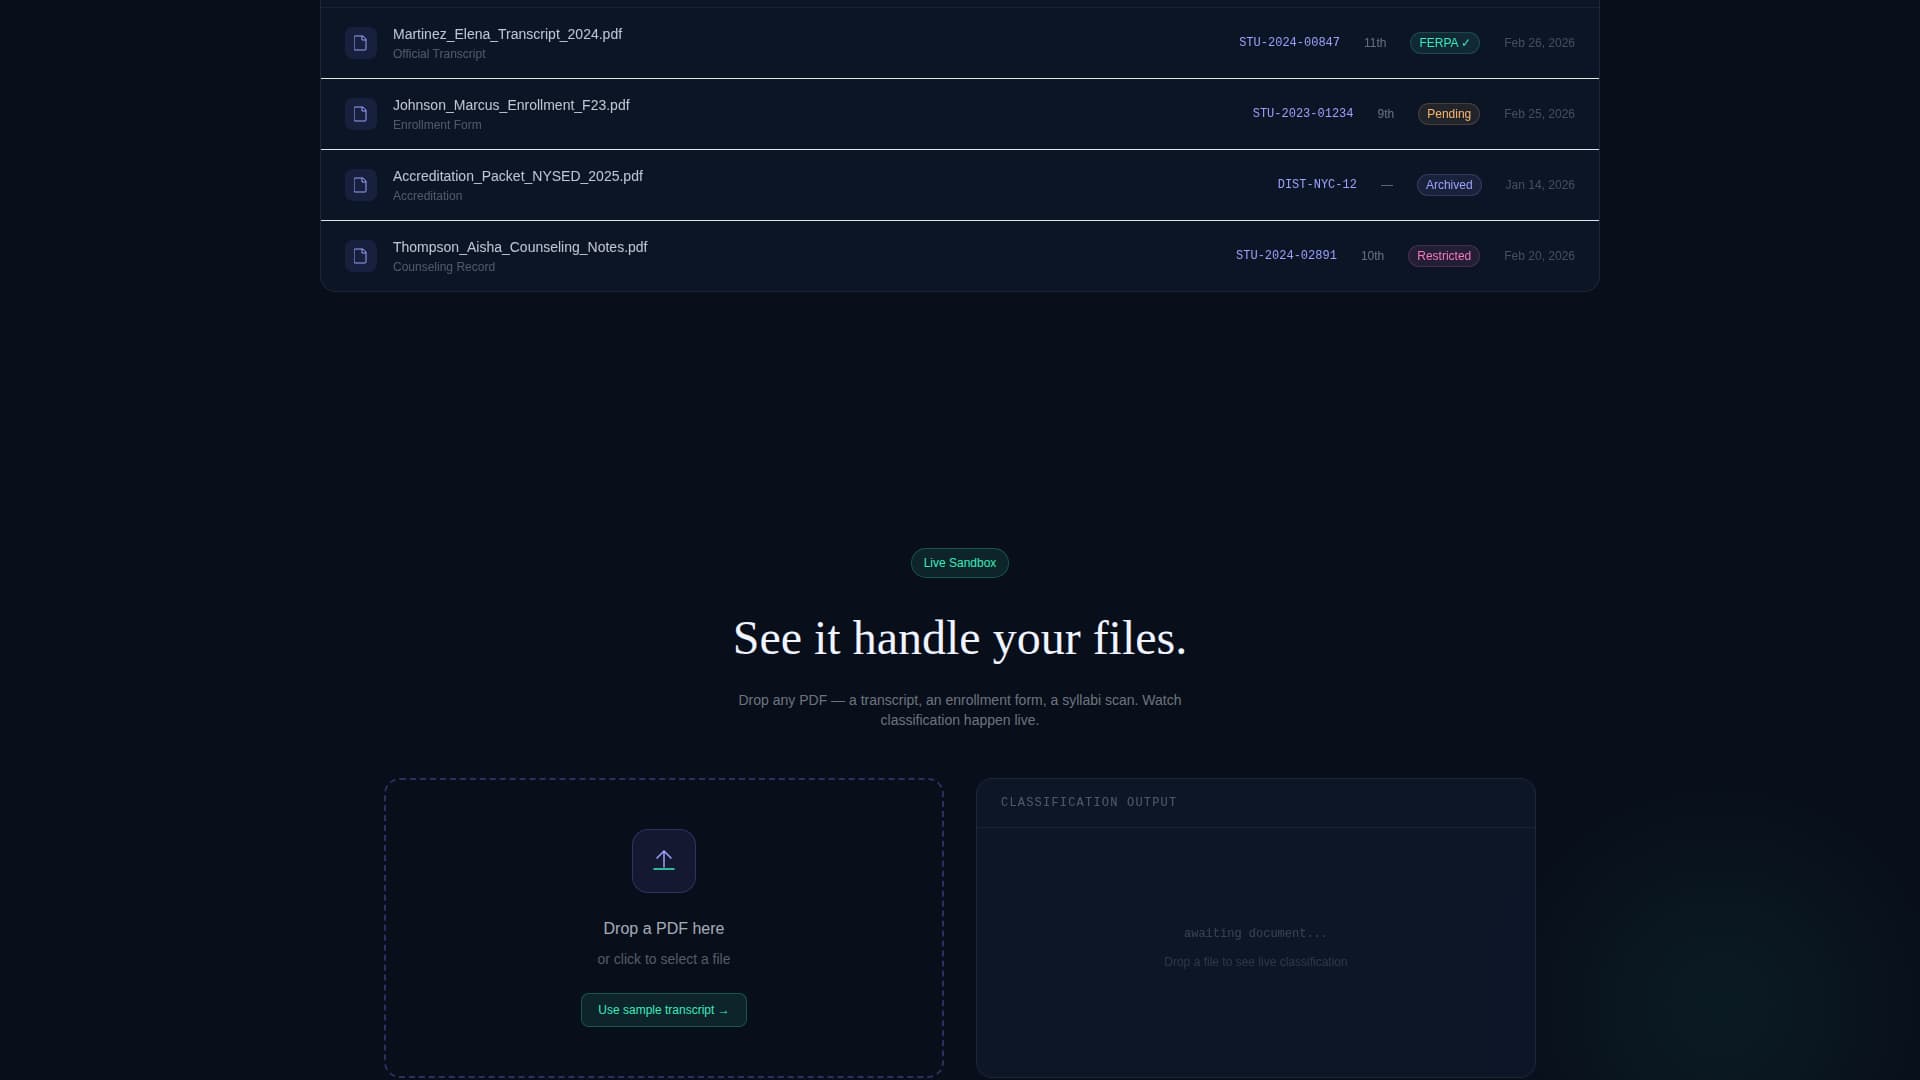The image size is (1920, 1080).
Task: Click 'Drop a file to see live classification' hint
Action: [x=1255, y=962]
